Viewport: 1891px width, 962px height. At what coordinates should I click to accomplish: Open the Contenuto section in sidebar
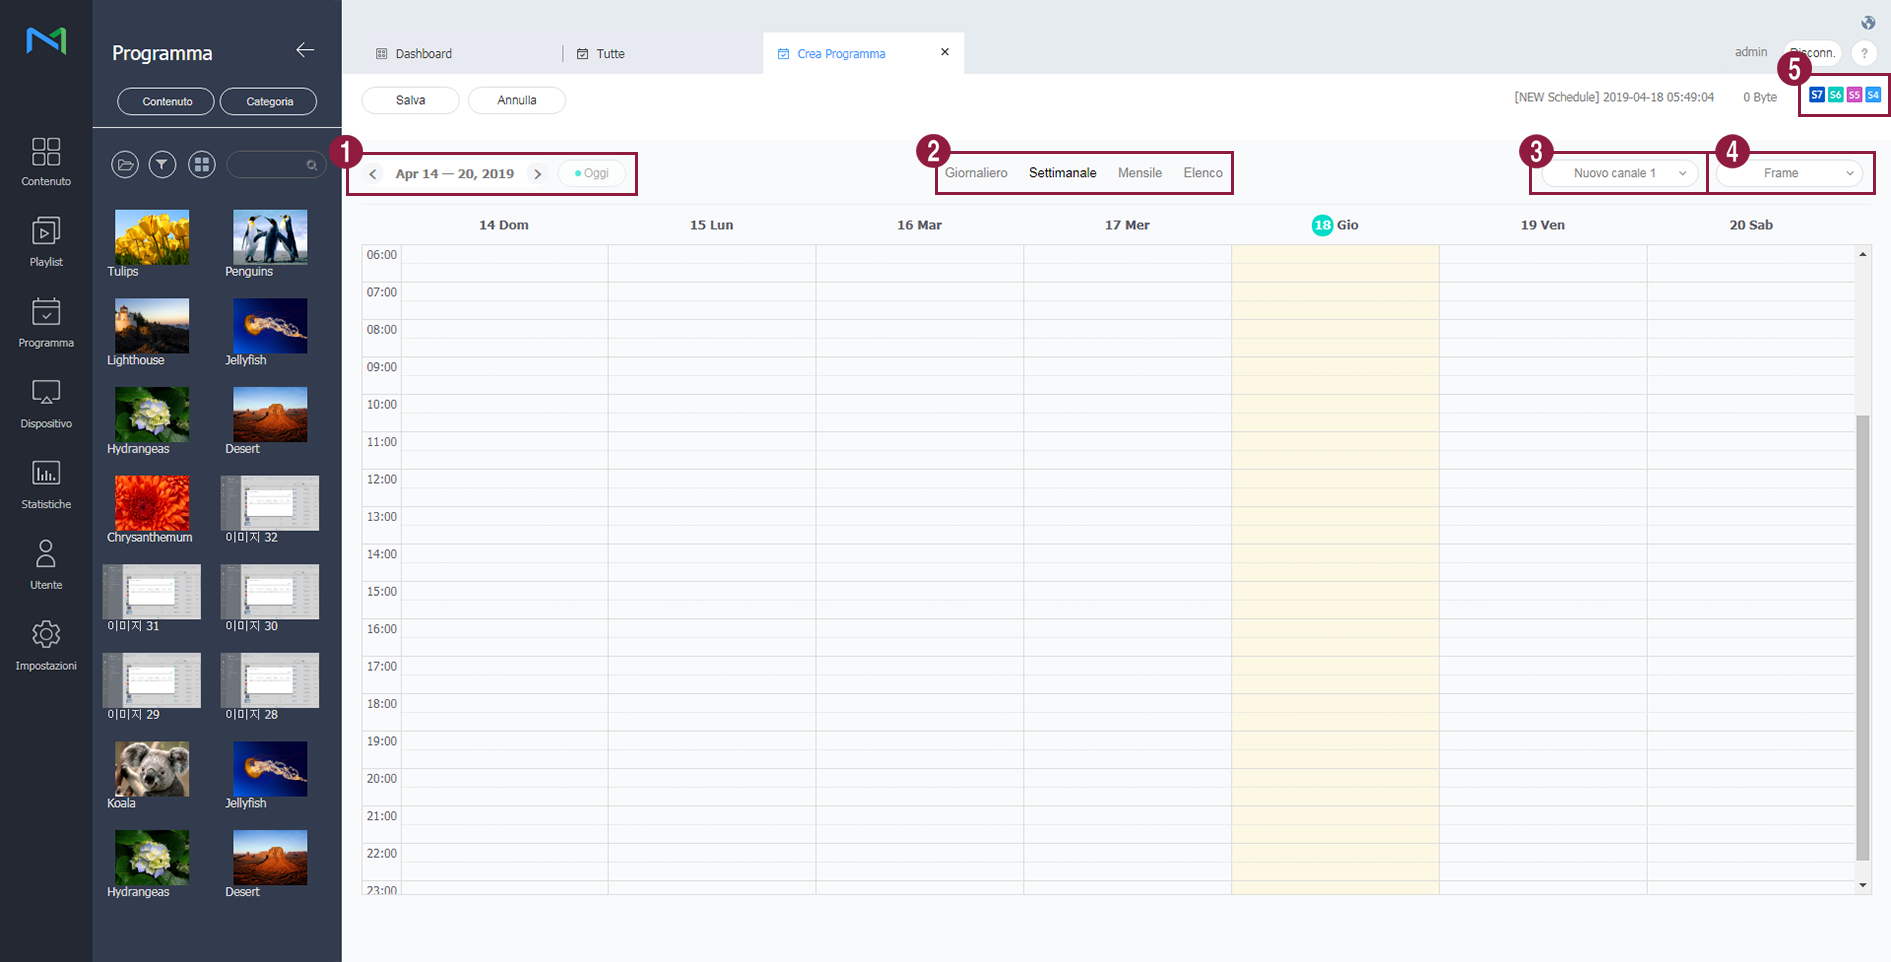(46, 162)
